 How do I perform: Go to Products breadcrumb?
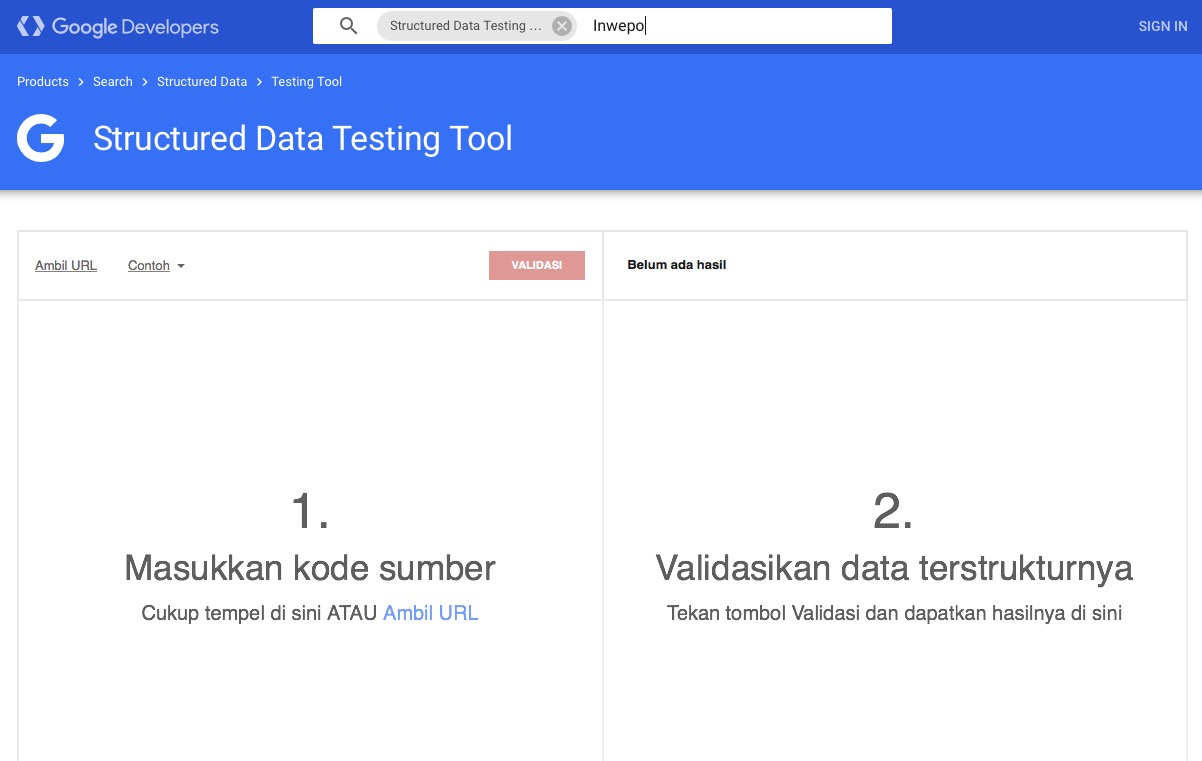point(43,82)
